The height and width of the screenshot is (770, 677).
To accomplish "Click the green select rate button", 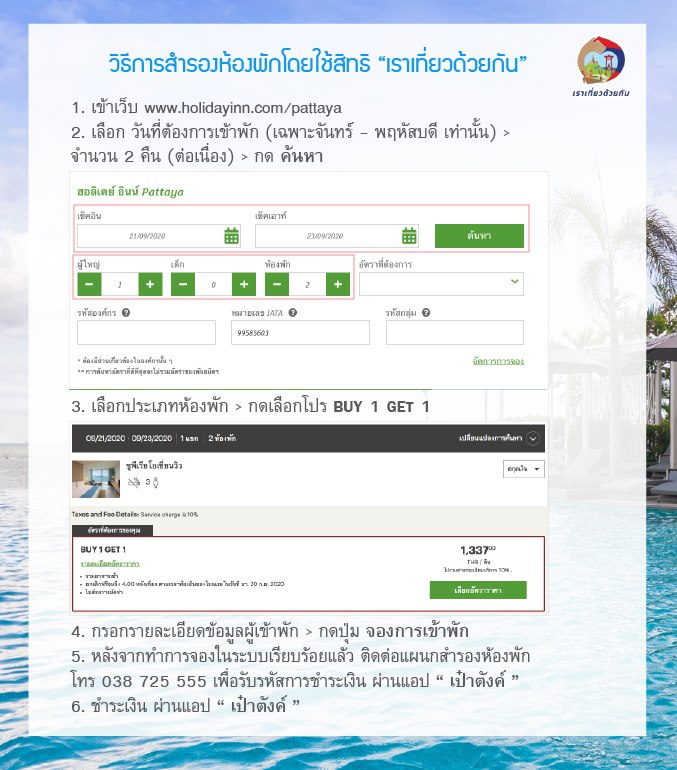I will 478,590.
